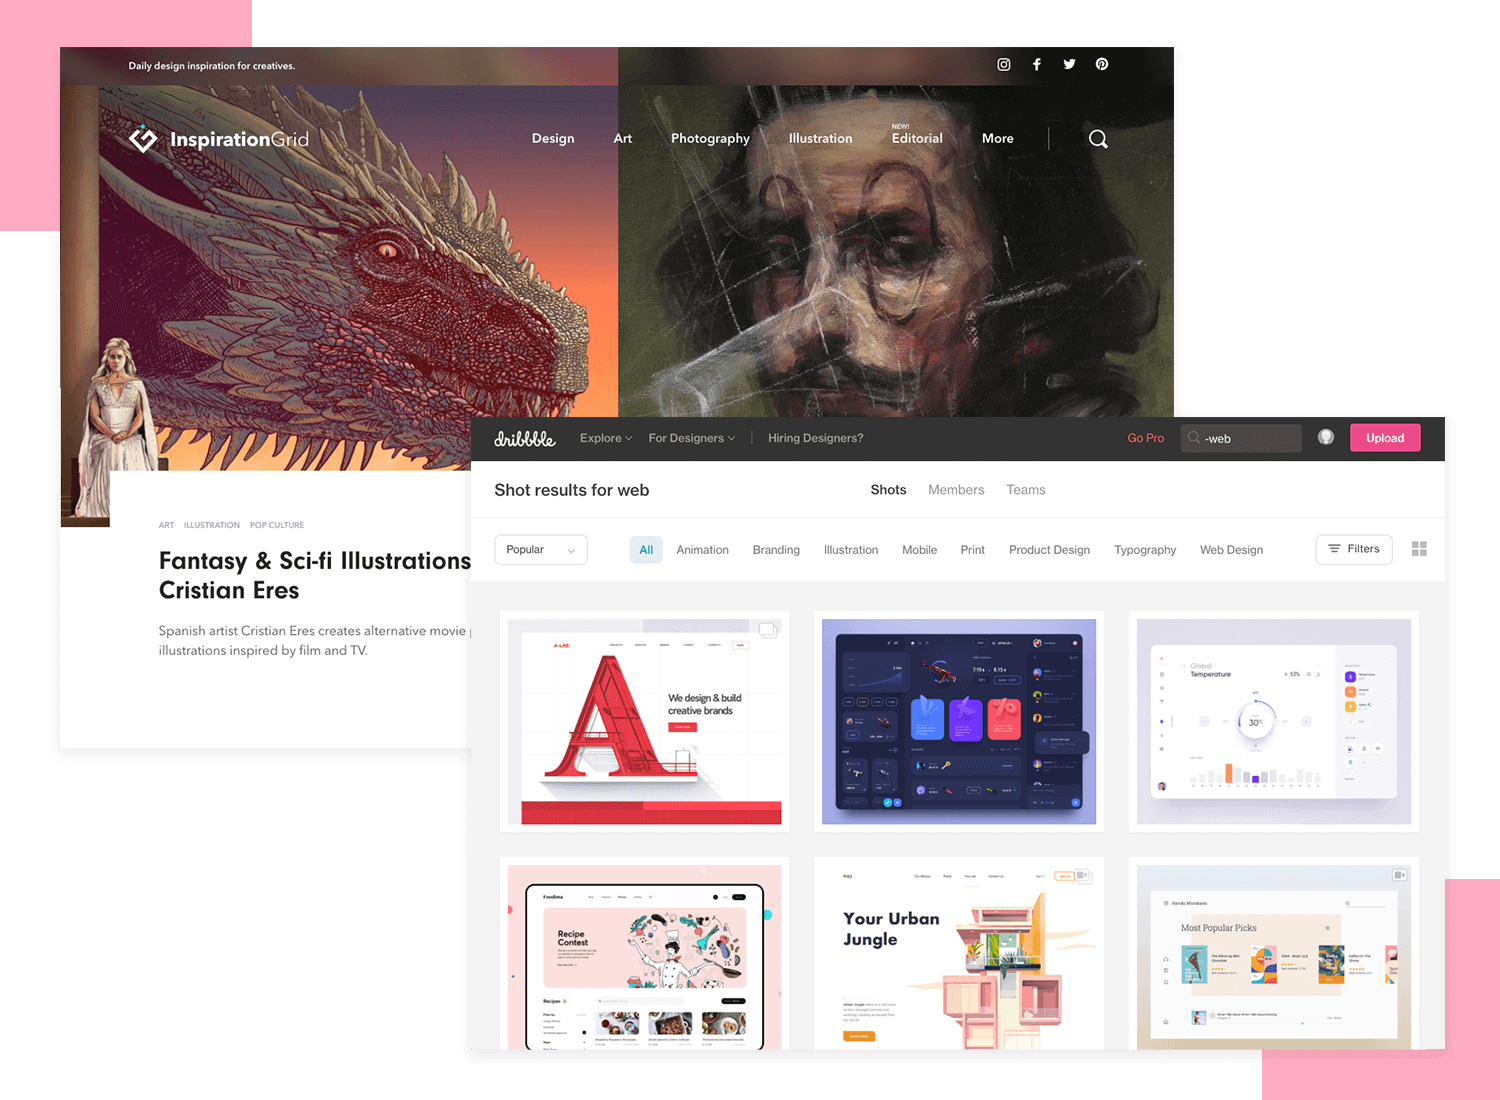Open Photography menu on InspirationGrid
This screenshot has height=1100, width=1500.
710,139
